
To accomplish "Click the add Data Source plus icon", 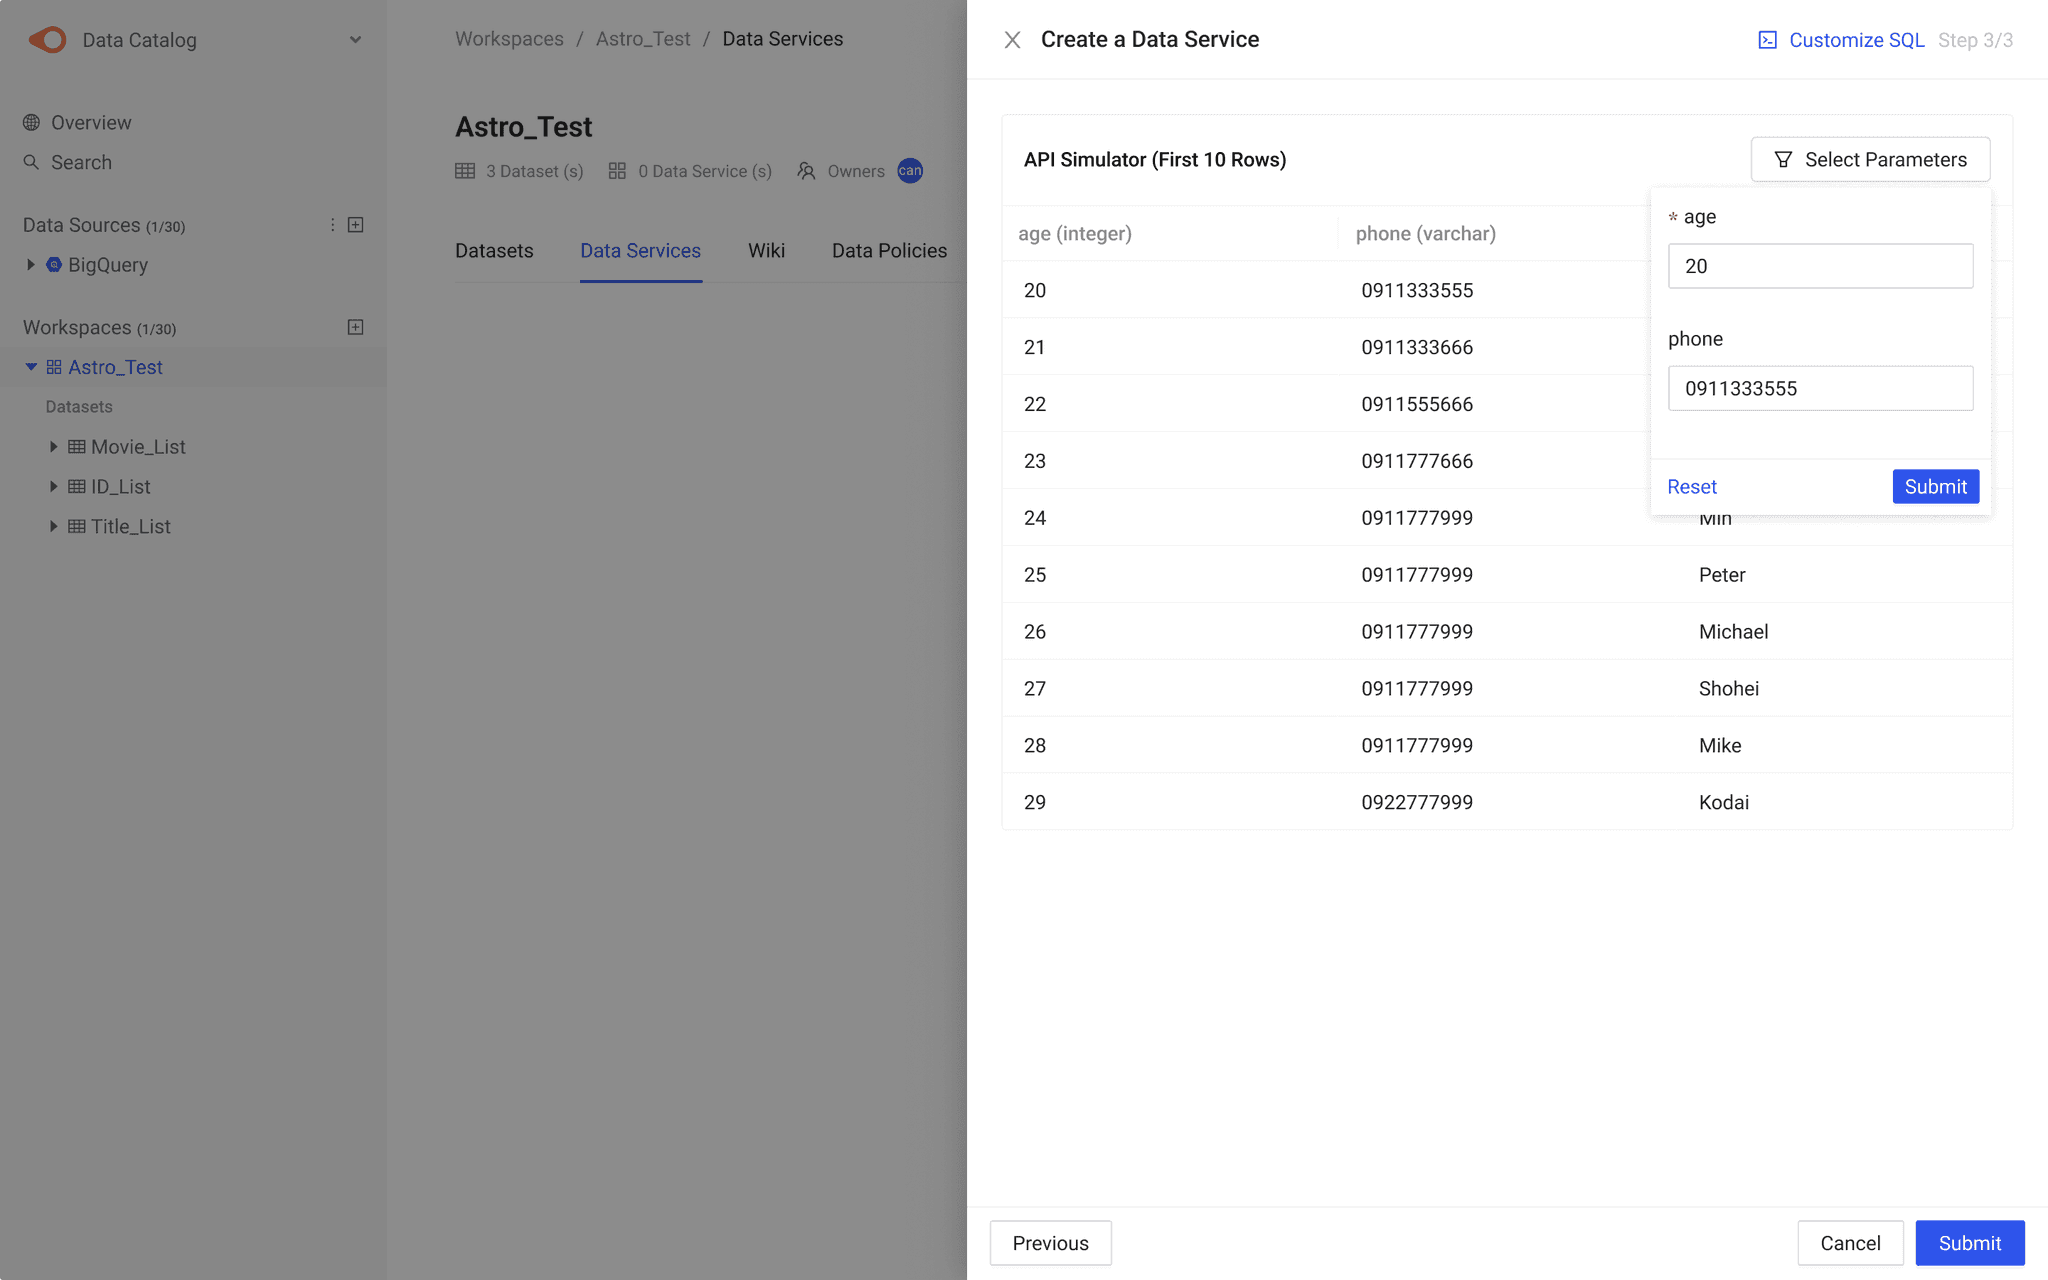I will (355, 225).
